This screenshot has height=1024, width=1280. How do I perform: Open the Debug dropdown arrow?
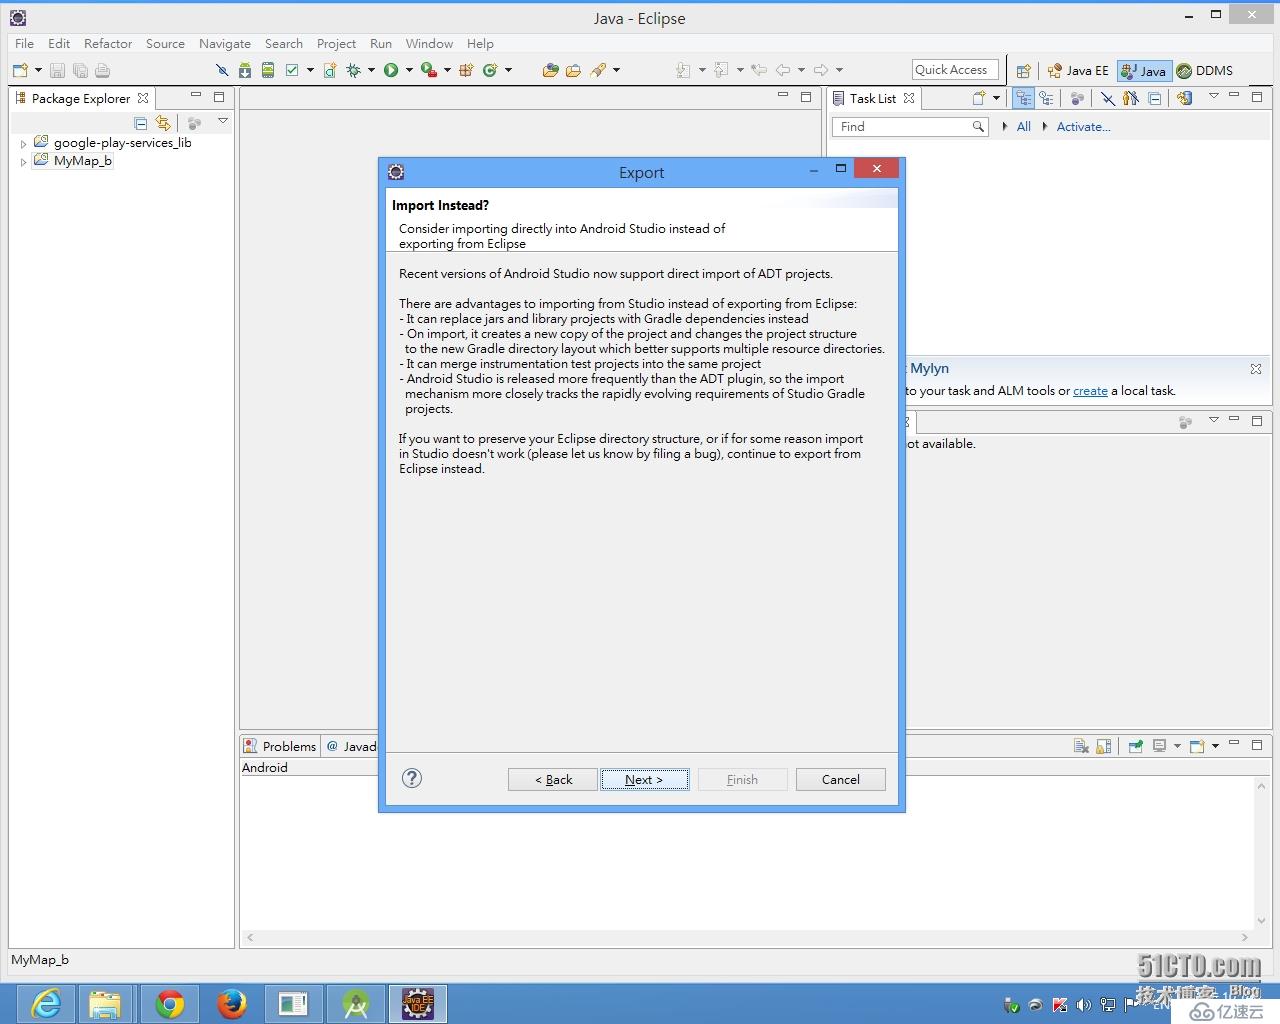coord(371,70)
